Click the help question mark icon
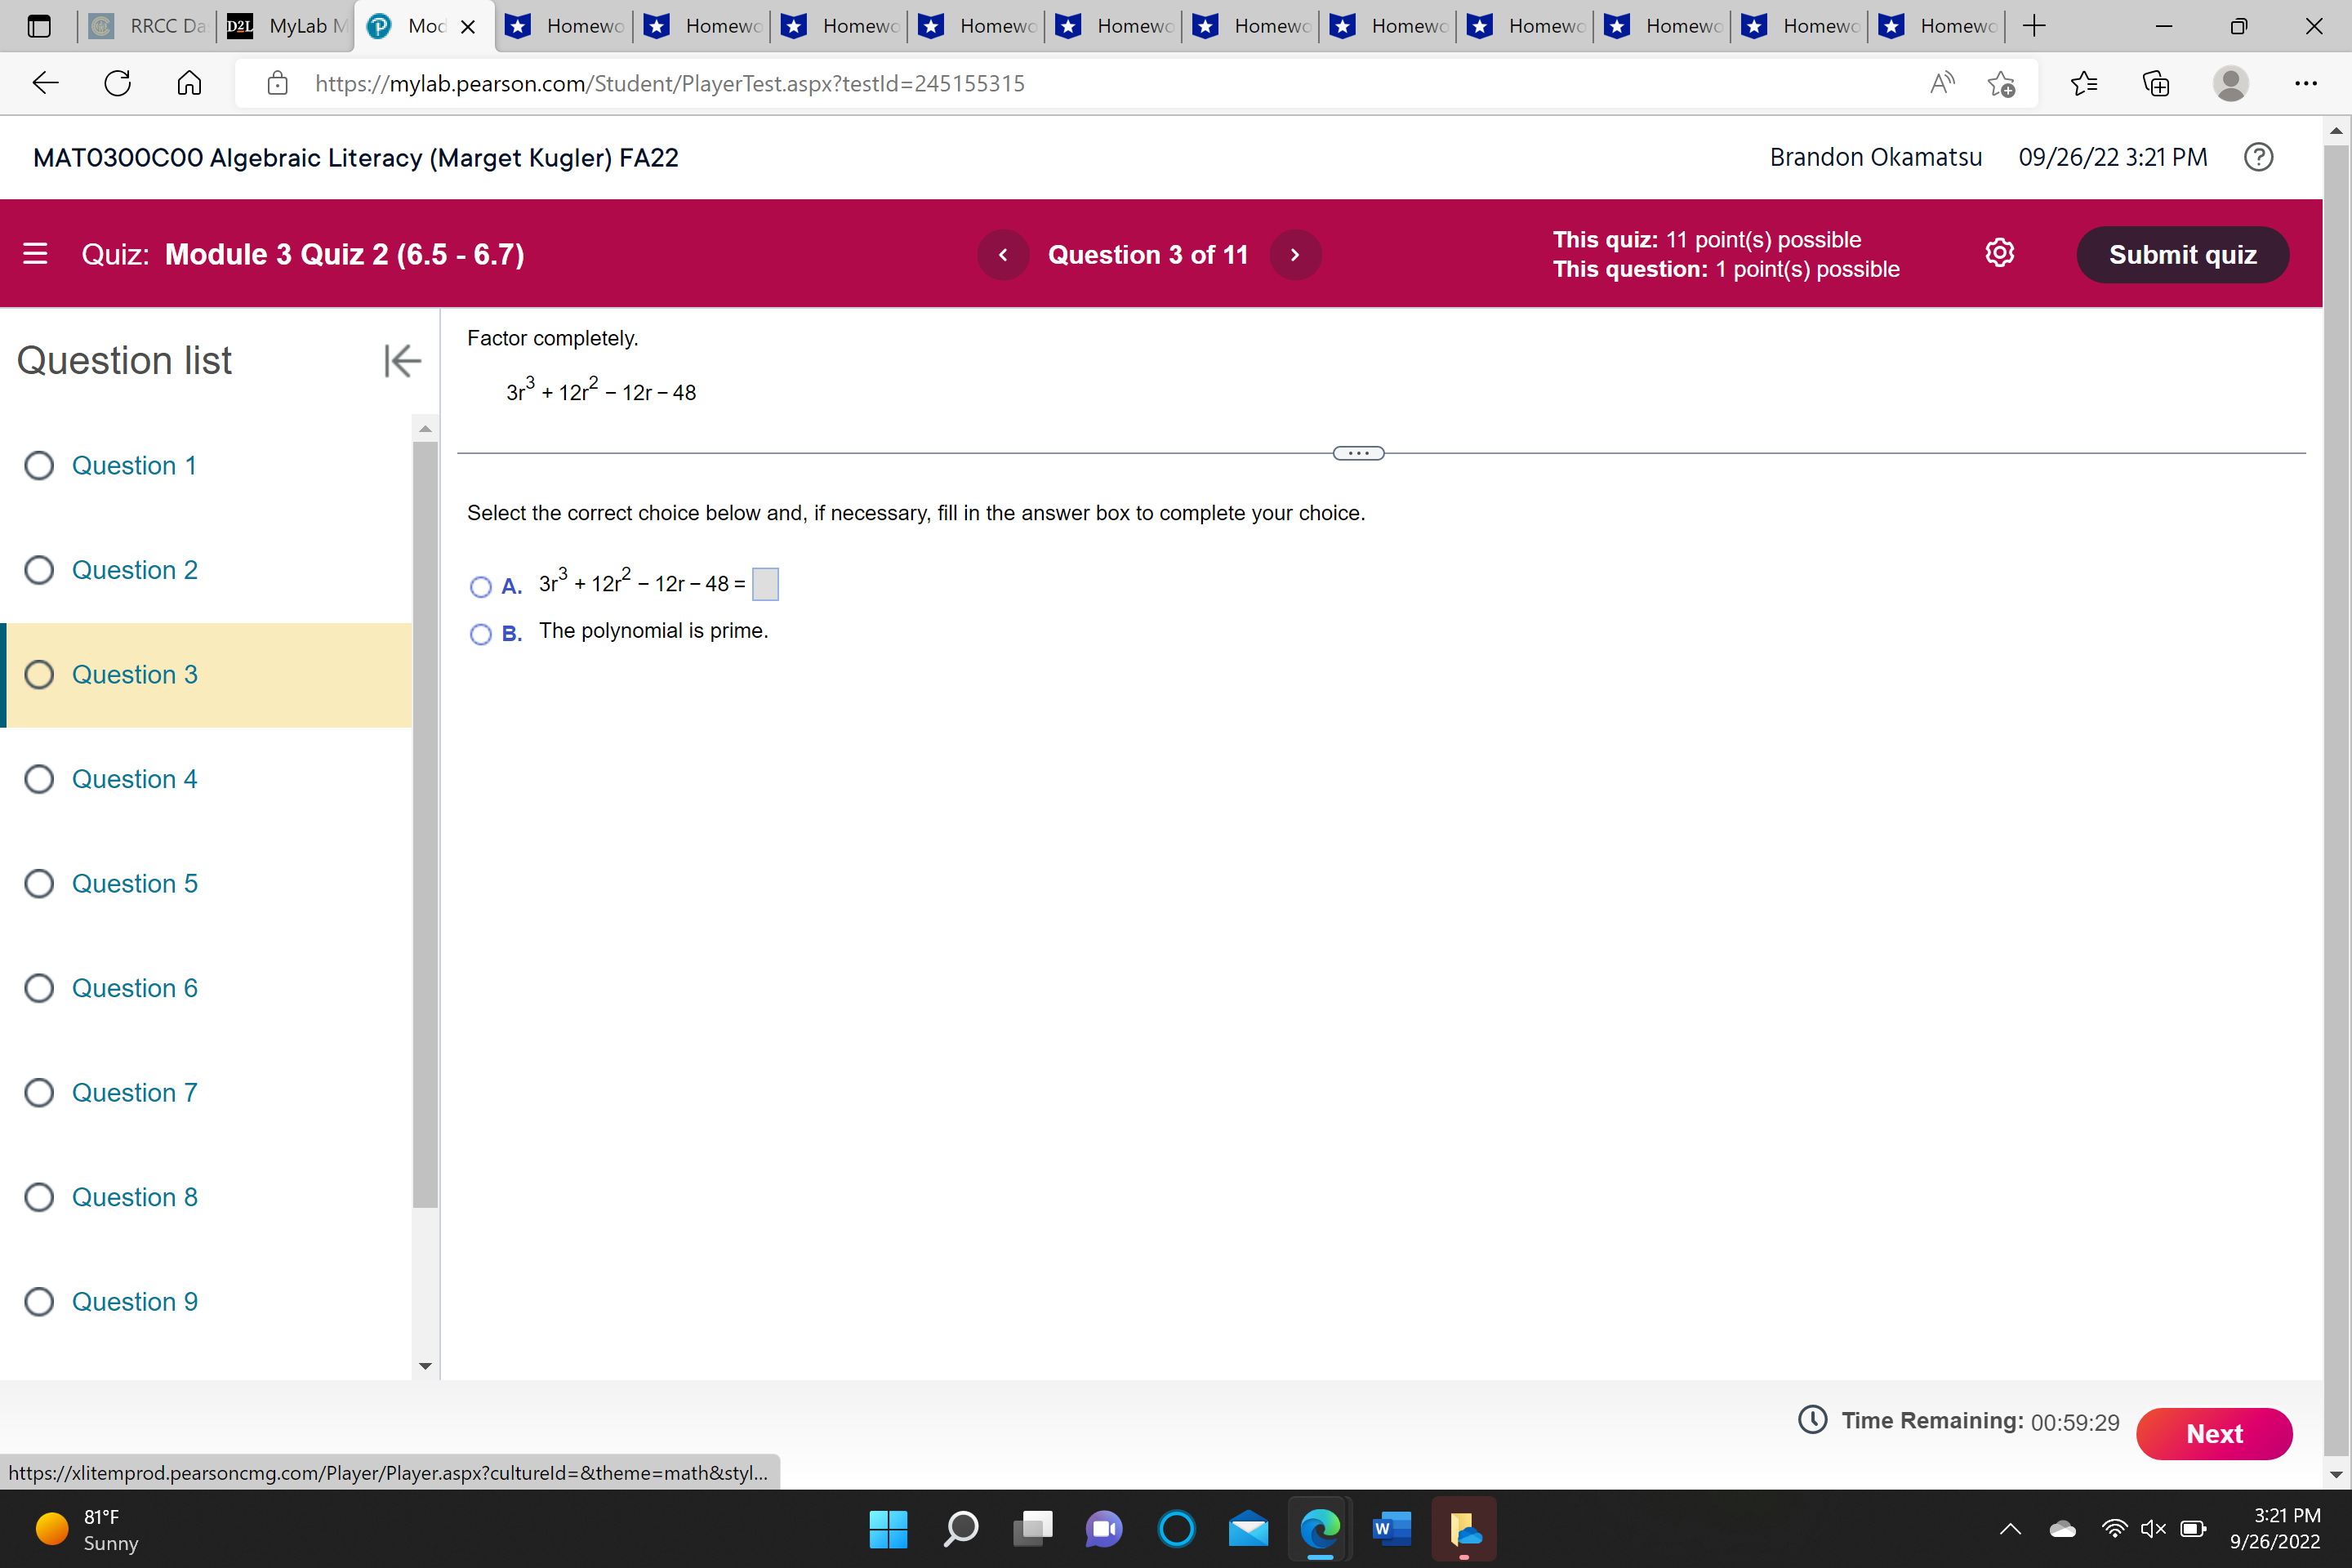This screenshot has width=2352, height=1568. pyautogui.click(x=2258, y=157)
